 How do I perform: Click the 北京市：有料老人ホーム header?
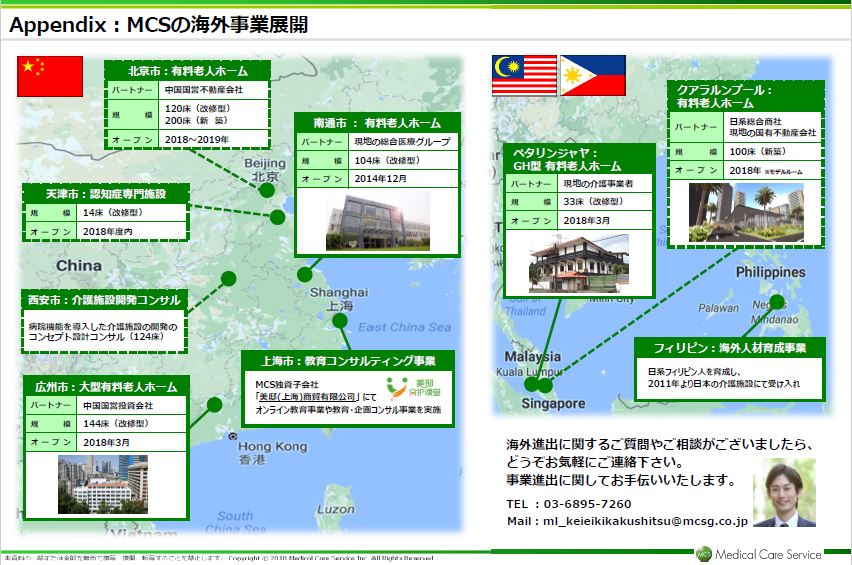click(187, 71)
